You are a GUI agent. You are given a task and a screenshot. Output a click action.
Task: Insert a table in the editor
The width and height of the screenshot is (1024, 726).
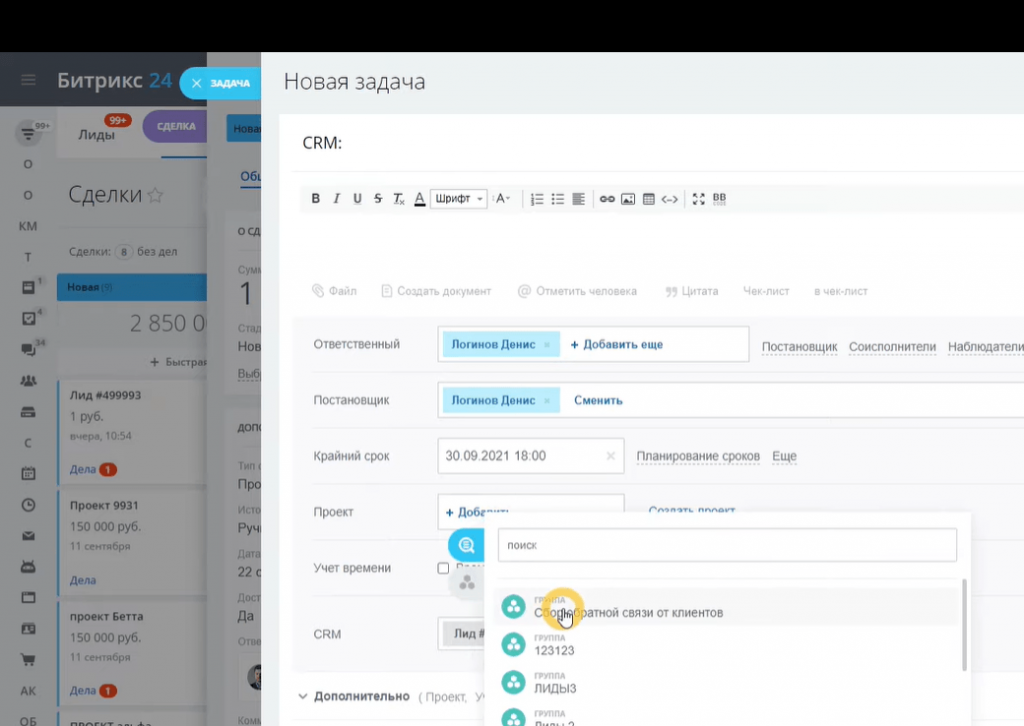648,199
